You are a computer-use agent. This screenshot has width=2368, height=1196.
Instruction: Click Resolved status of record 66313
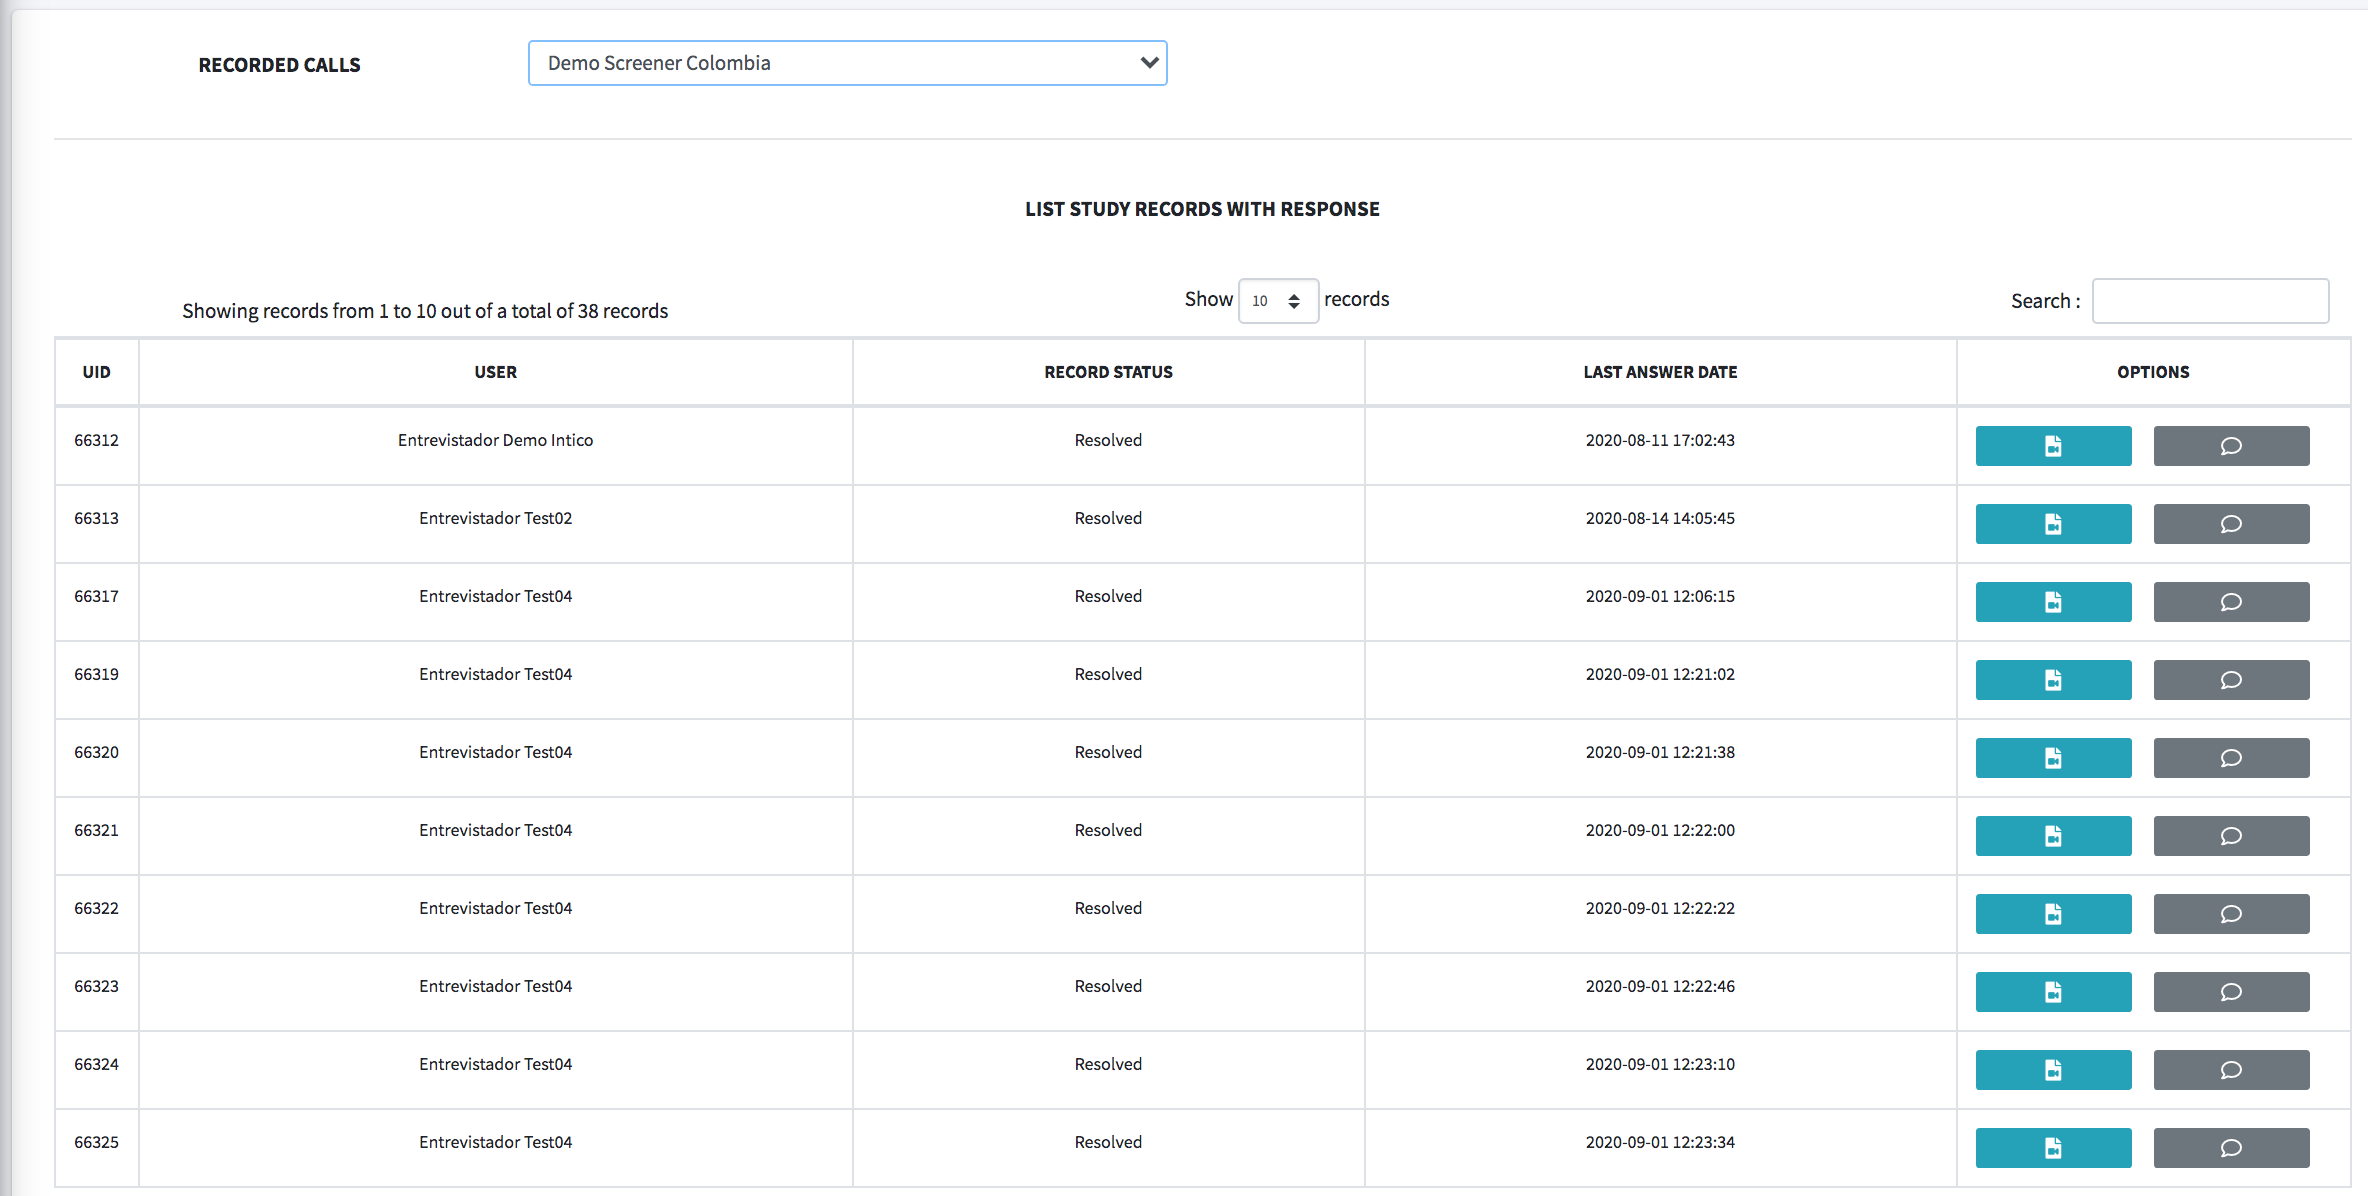point(1108,518)
